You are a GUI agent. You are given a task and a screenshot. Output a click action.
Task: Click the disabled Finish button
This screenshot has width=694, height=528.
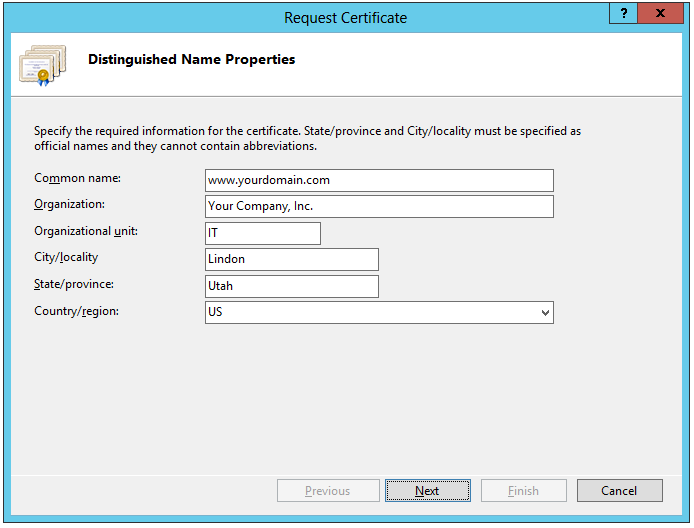[x=523, y=491]
